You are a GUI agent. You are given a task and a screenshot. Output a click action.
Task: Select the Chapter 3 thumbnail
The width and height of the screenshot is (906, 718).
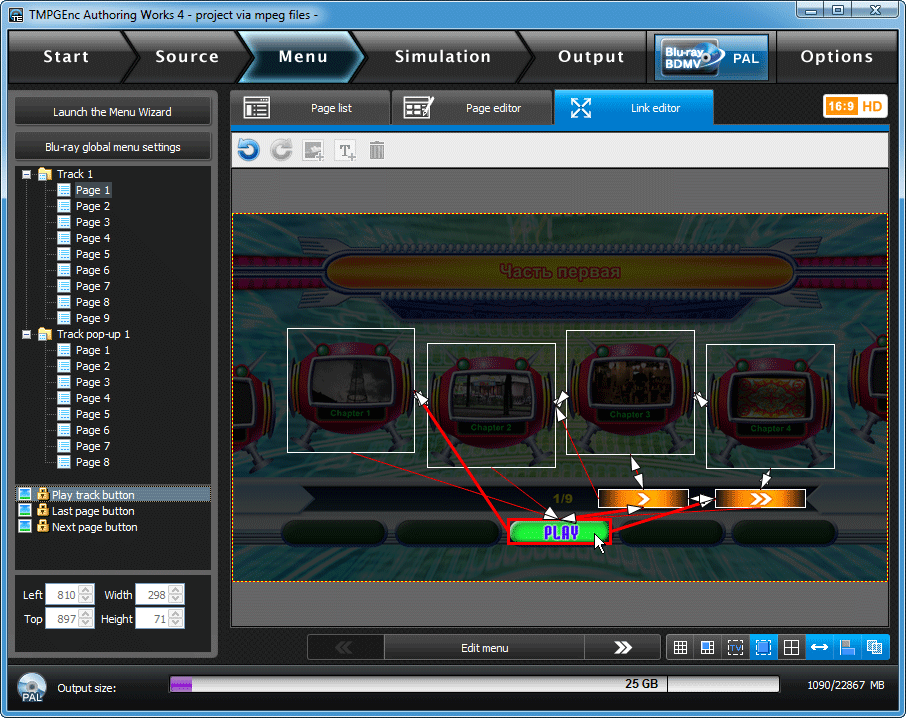[x=630, y=393]
